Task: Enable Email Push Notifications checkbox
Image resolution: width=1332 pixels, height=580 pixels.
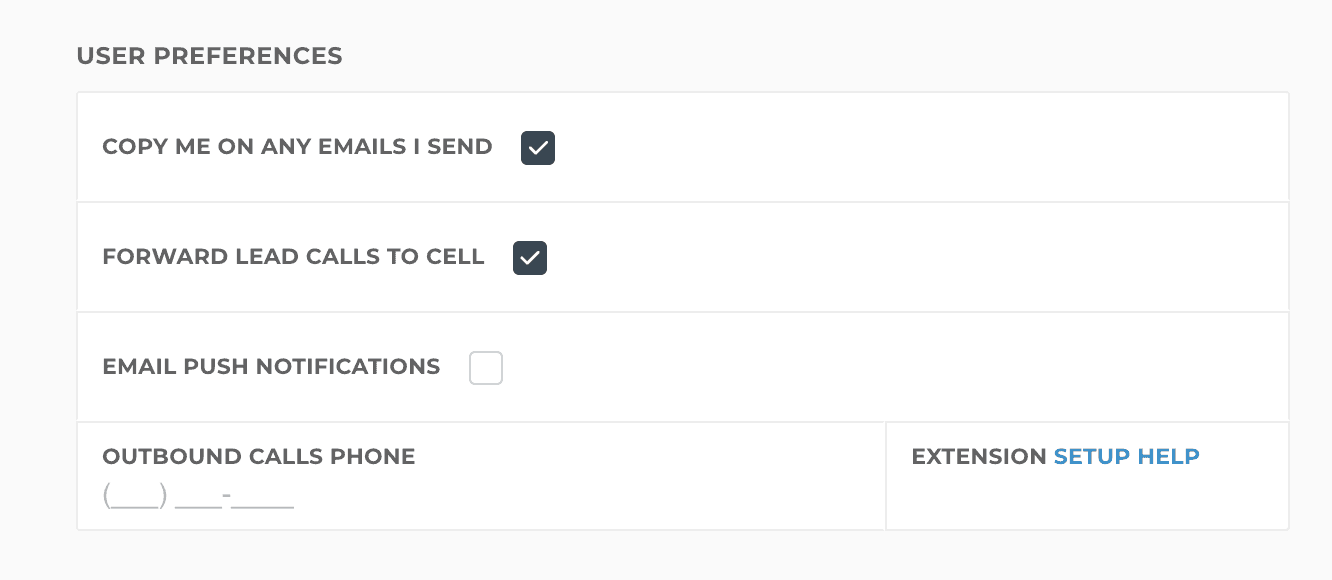Action: click(x=486, y=368)
